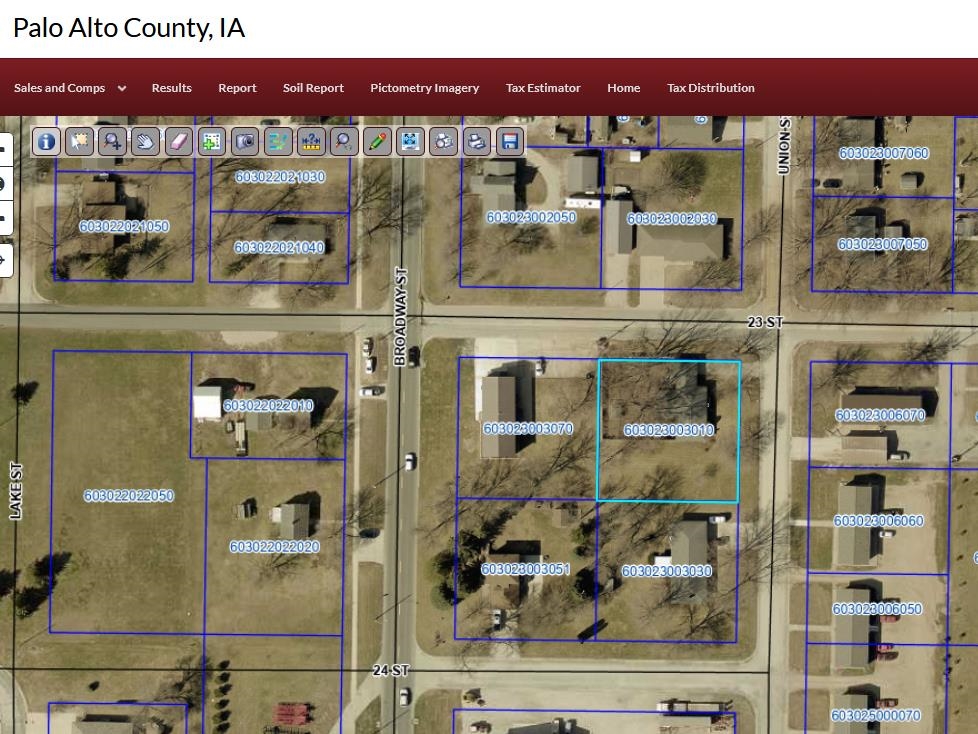Click the Eraser clear tool
The height and width of the screenshot is (734, 978).
click(x=178, y=141)
